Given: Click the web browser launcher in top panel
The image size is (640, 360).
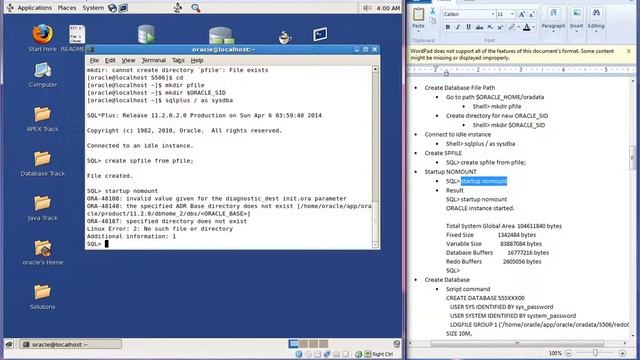Looking at the screenshot, I should pos(112,8).
